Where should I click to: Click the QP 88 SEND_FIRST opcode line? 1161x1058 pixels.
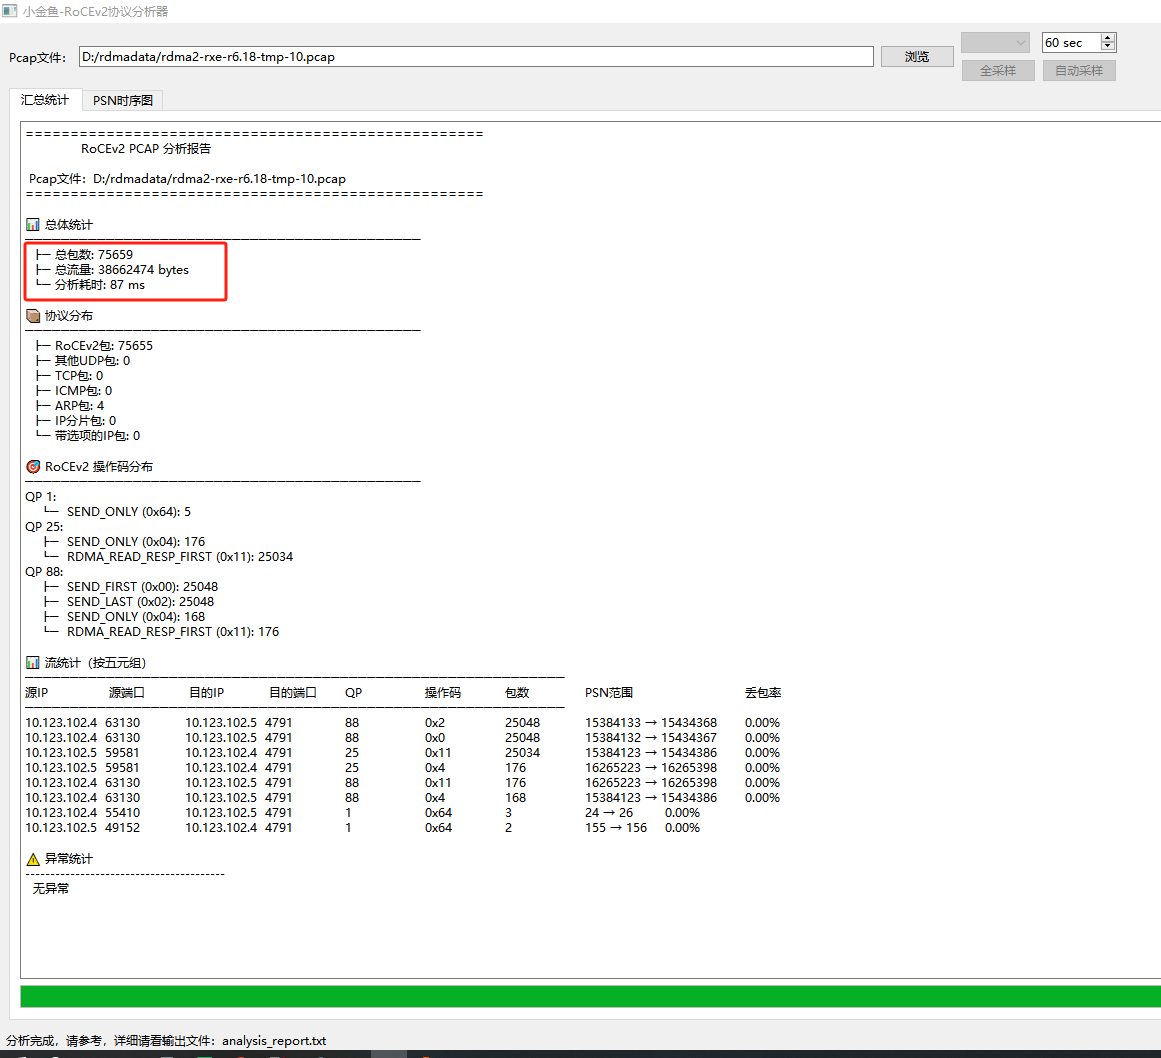142,587
